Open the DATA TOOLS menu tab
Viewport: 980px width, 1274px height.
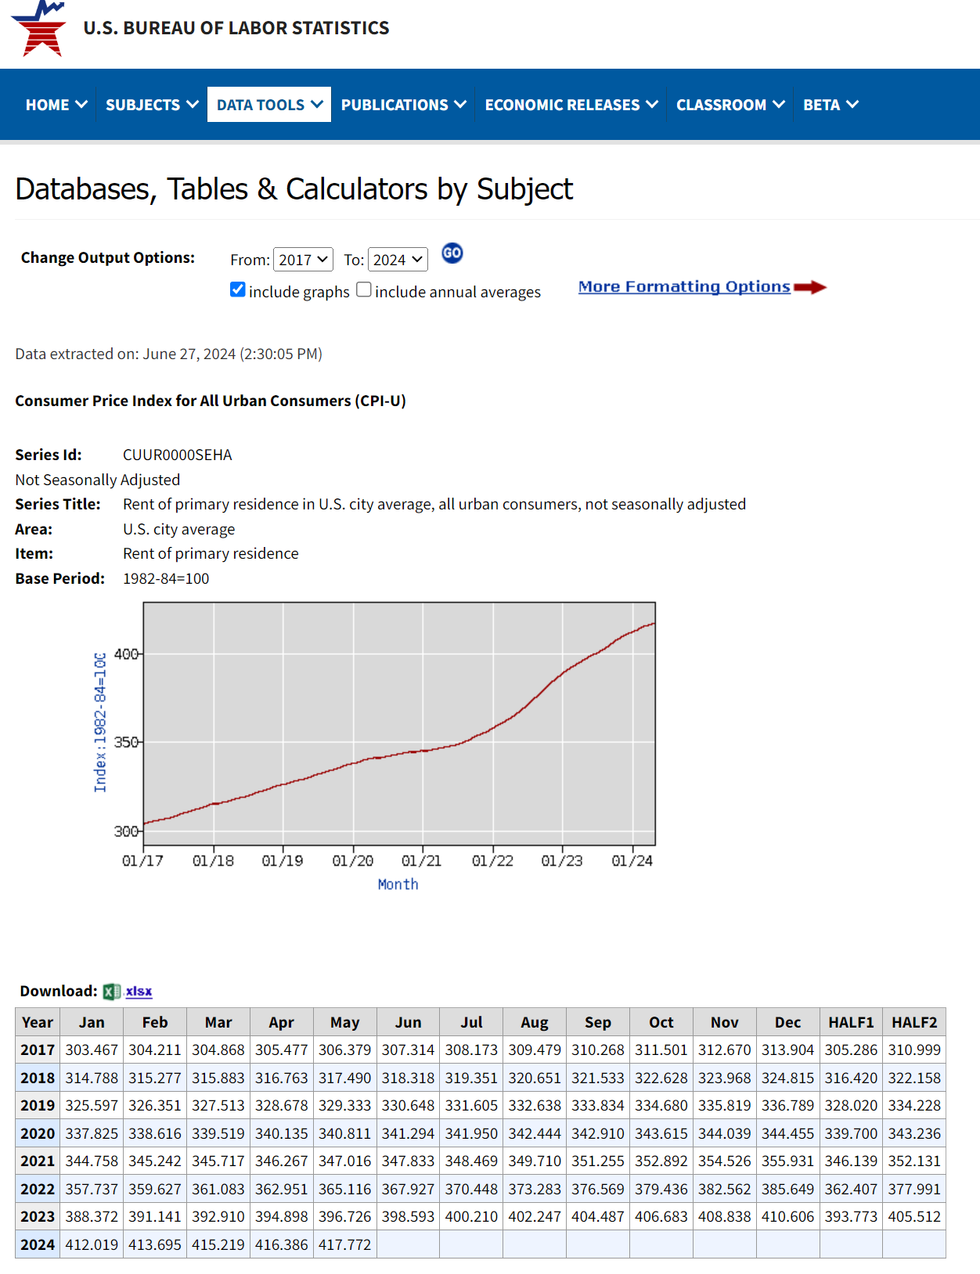(269, 104)
